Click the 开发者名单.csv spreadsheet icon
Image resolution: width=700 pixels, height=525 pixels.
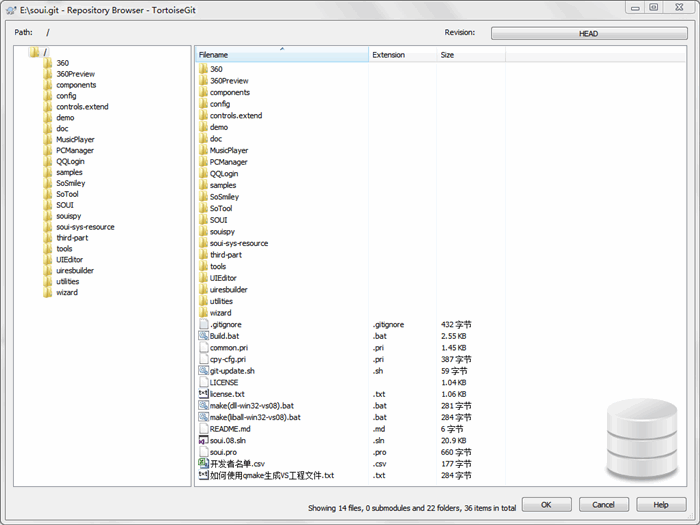point(203,463)
